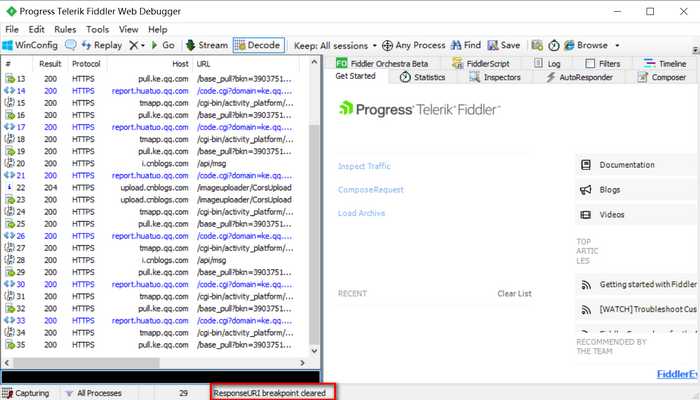Viewport: 700px width, 400px height.
Task: Click the Go resume button
Action: (163, 45)
